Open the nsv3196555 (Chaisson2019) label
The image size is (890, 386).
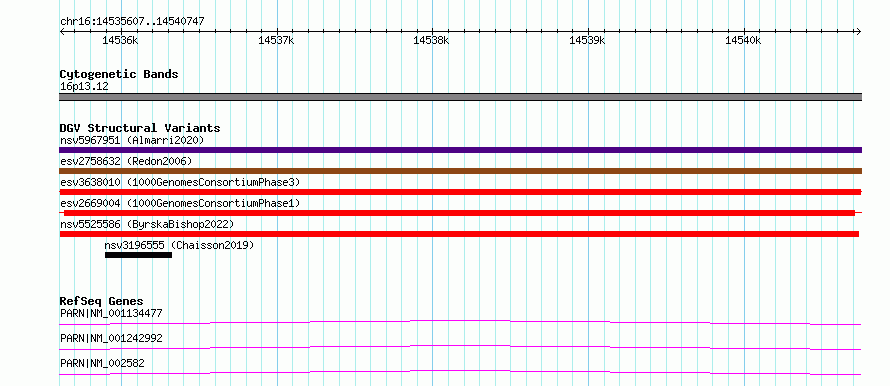point(179,245)
